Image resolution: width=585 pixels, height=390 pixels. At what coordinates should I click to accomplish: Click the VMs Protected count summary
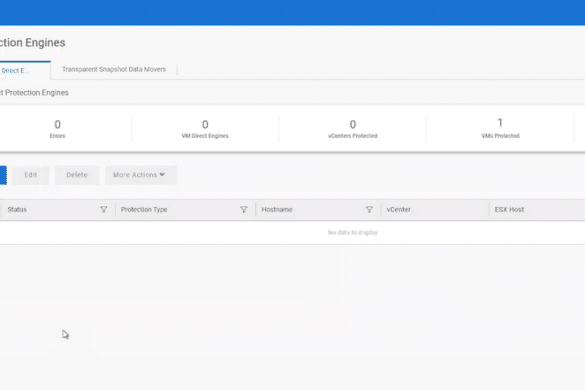500,128
